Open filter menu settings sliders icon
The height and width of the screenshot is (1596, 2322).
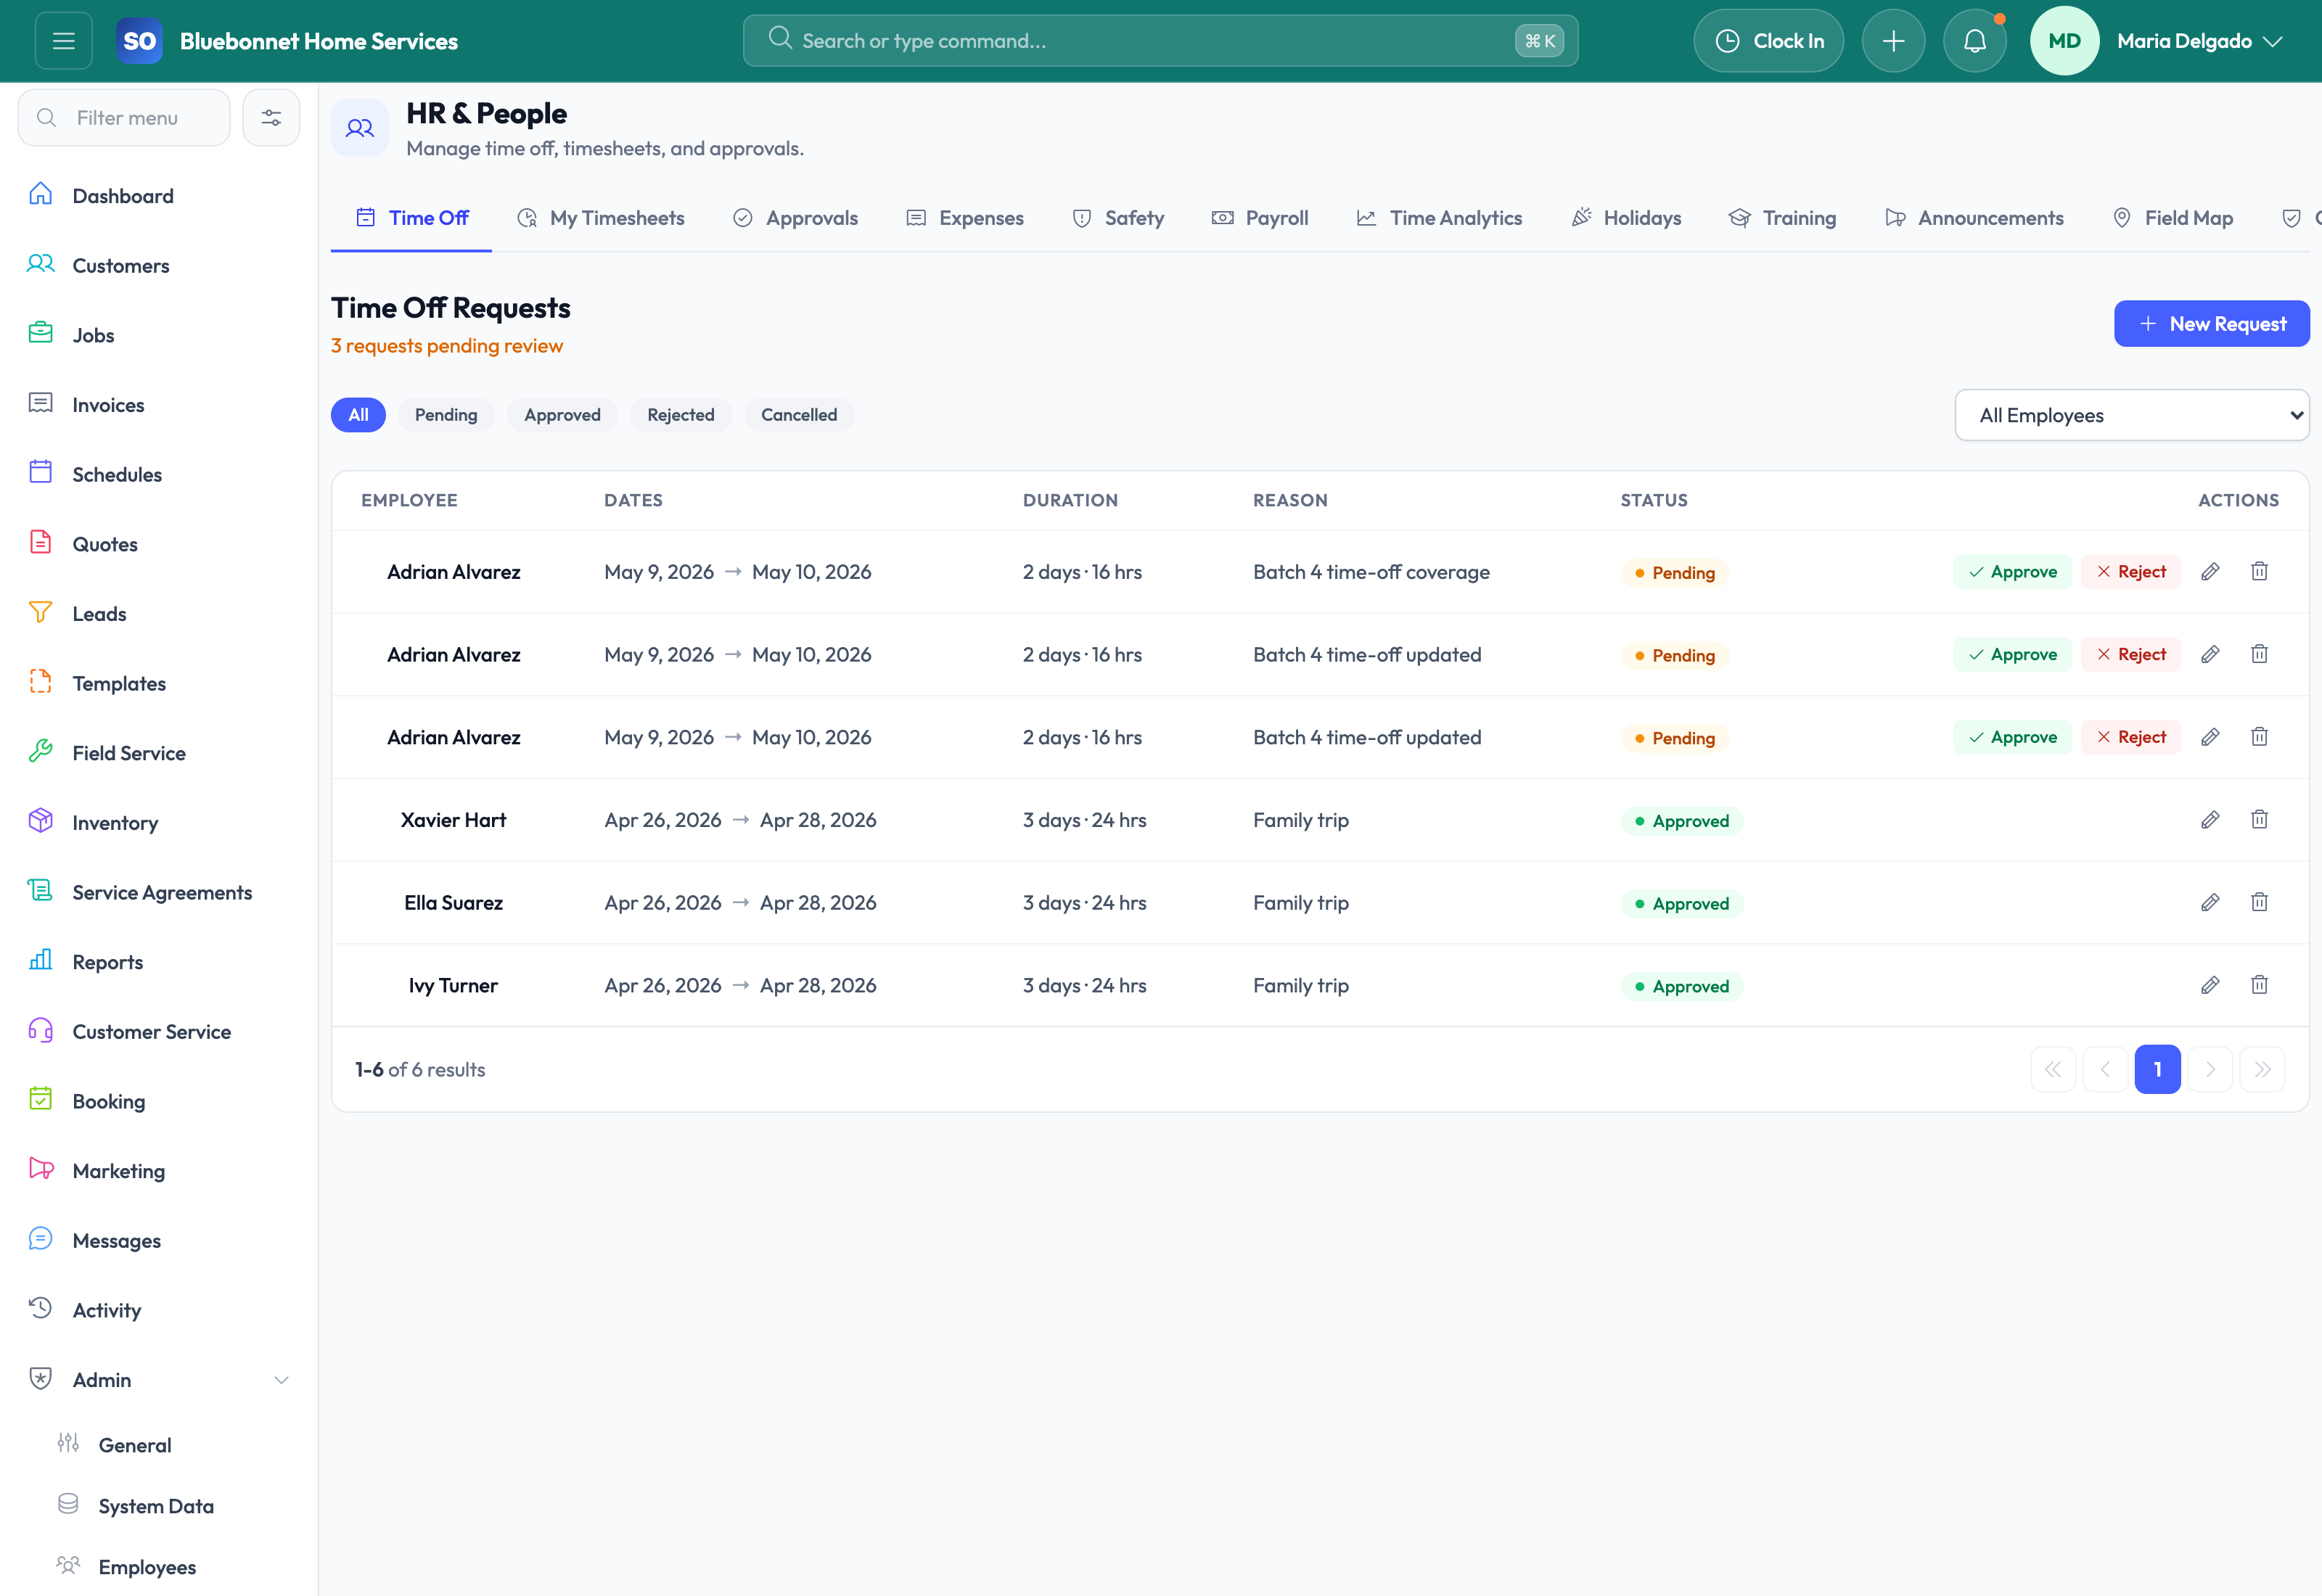[271, 118]
